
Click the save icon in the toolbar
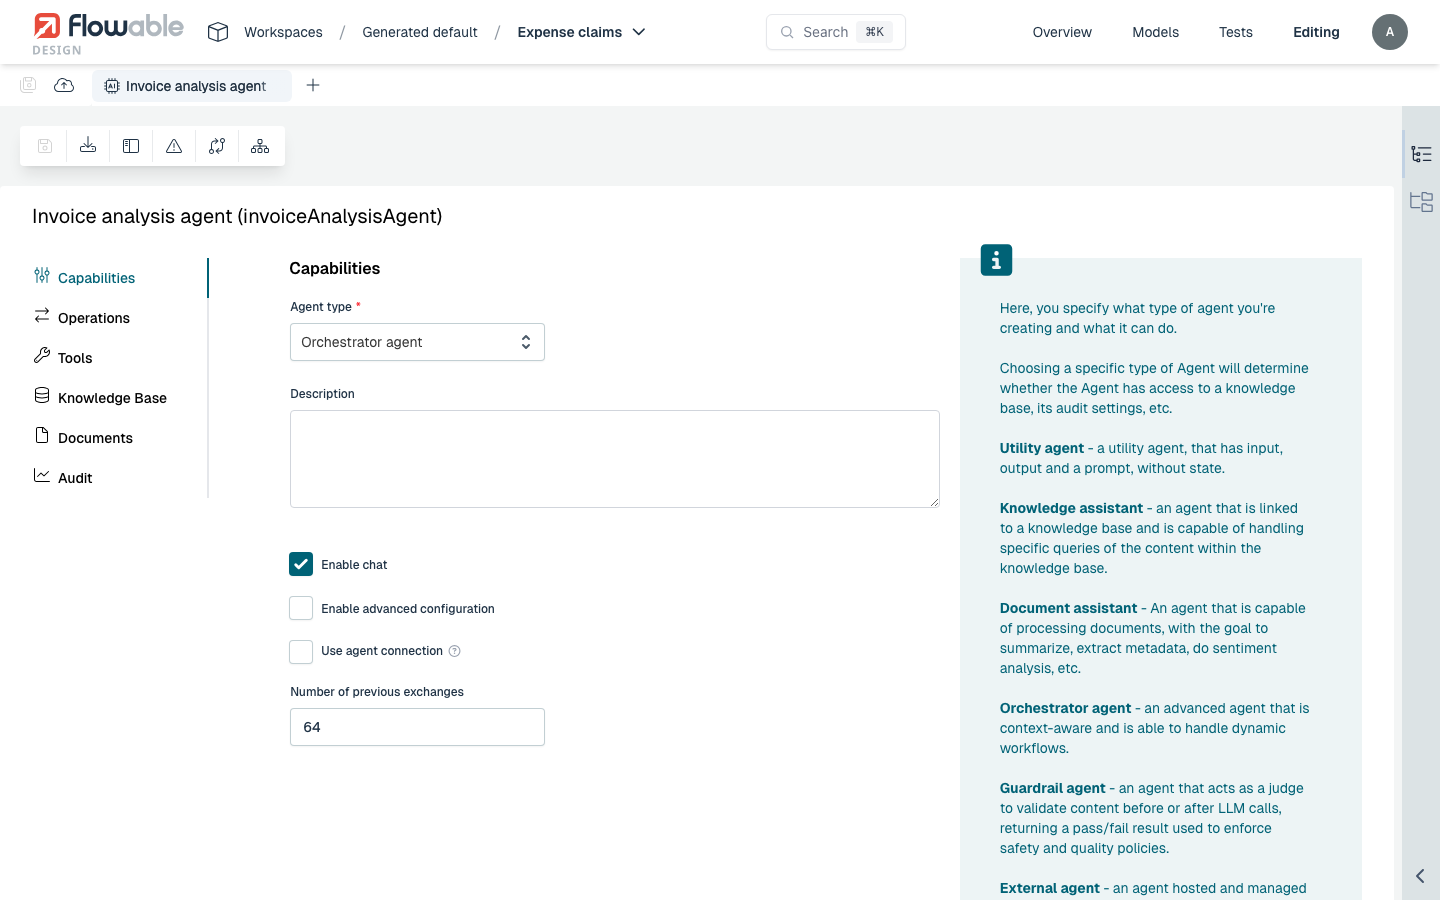[45, 146]
